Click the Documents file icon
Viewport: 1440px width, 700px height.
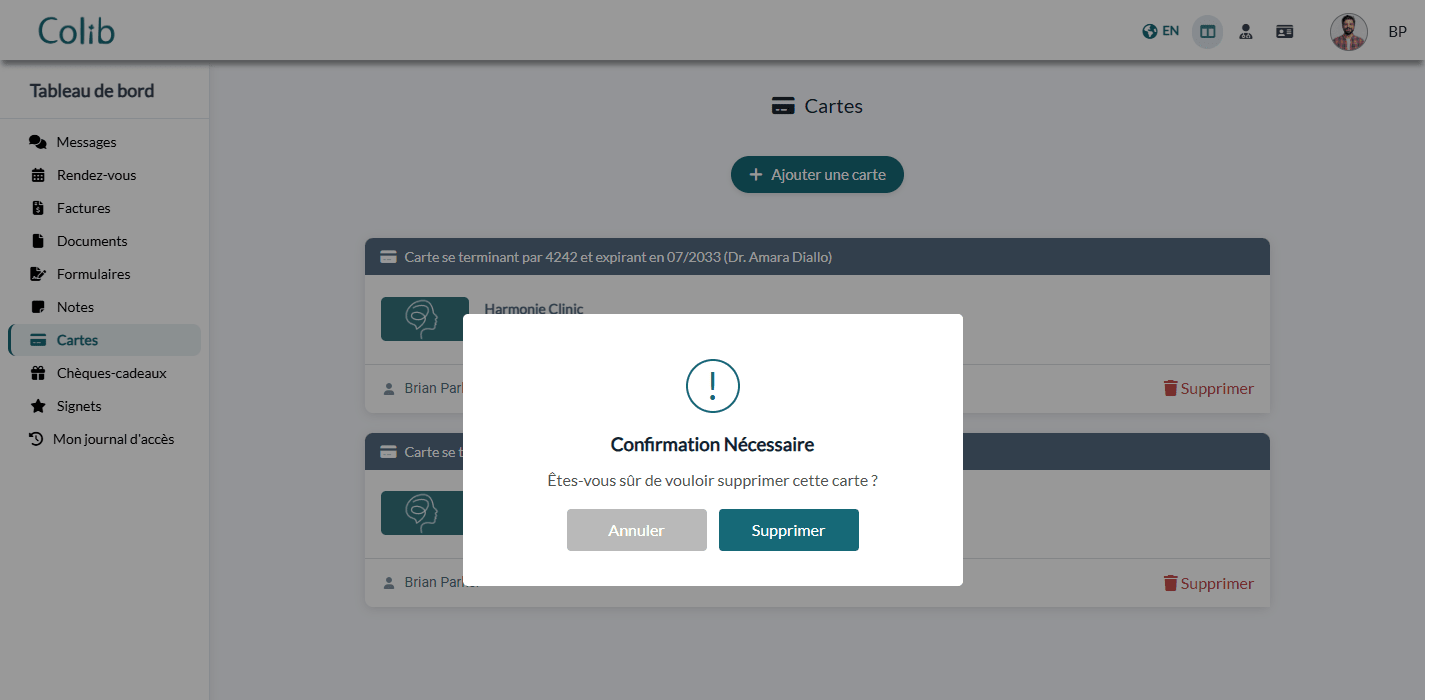click(38, 241)
